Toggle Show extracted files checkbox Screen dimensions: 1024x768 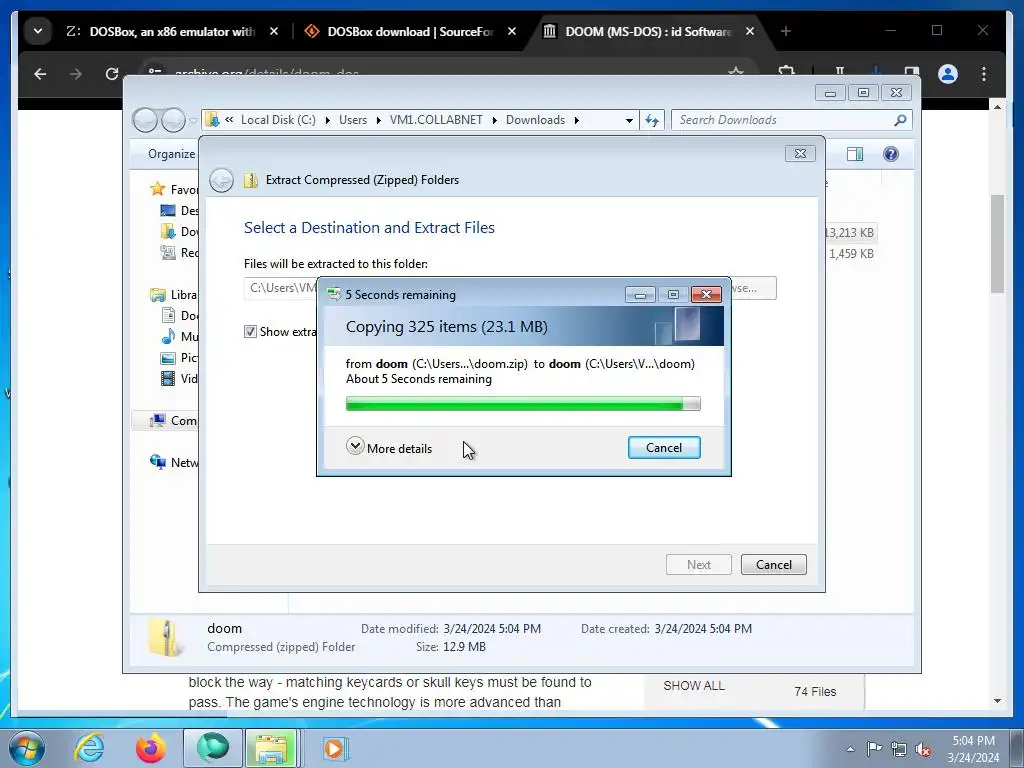[x=250, y=332]
